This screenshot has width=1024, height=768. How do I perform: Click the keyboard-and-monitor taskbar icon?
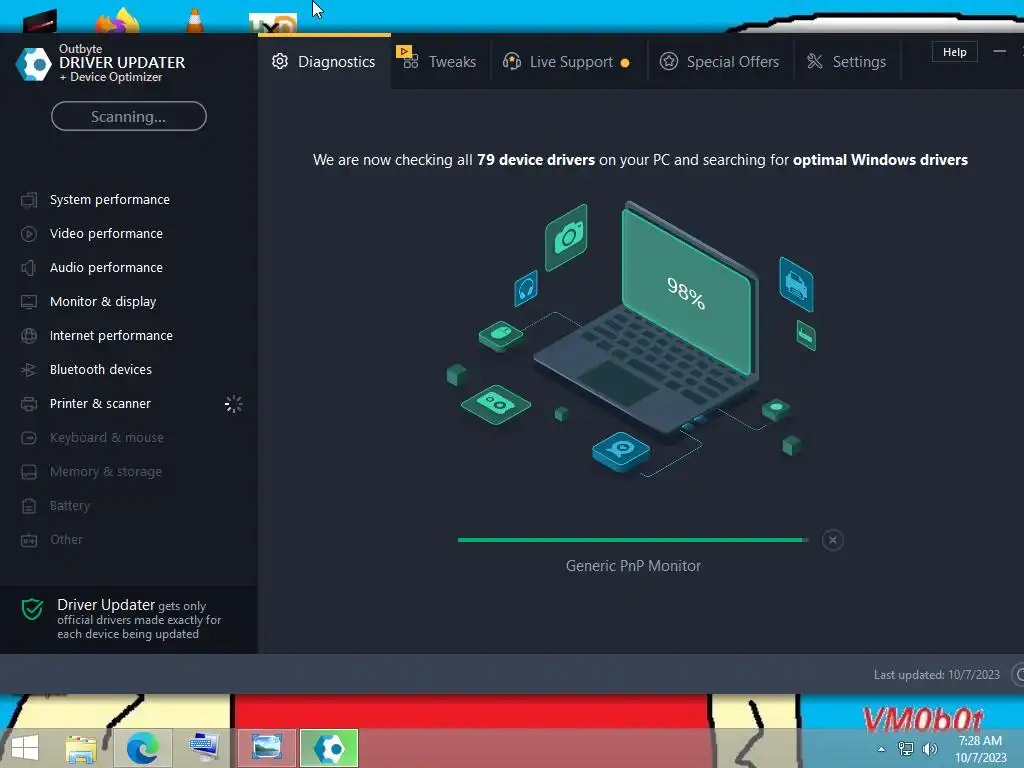click(x=204, y=748)
